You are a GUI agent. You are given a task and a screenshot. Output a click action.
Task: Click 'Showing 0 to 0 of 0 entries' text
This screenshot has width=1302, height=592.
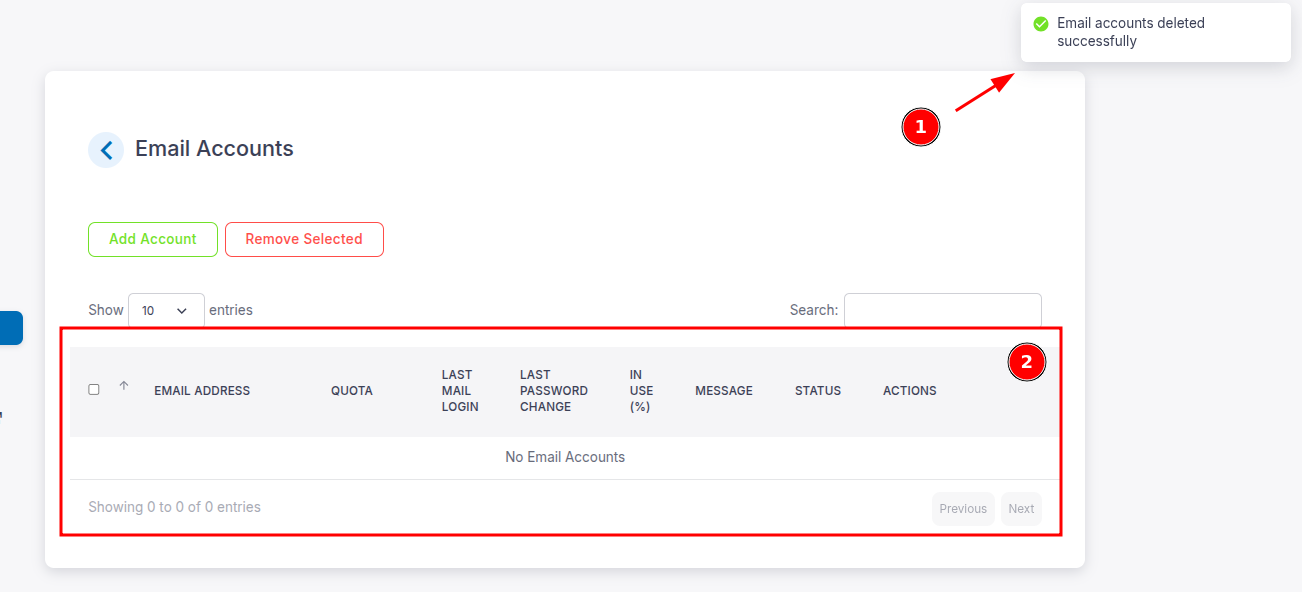pyautogui.click(x=174, y=507)
